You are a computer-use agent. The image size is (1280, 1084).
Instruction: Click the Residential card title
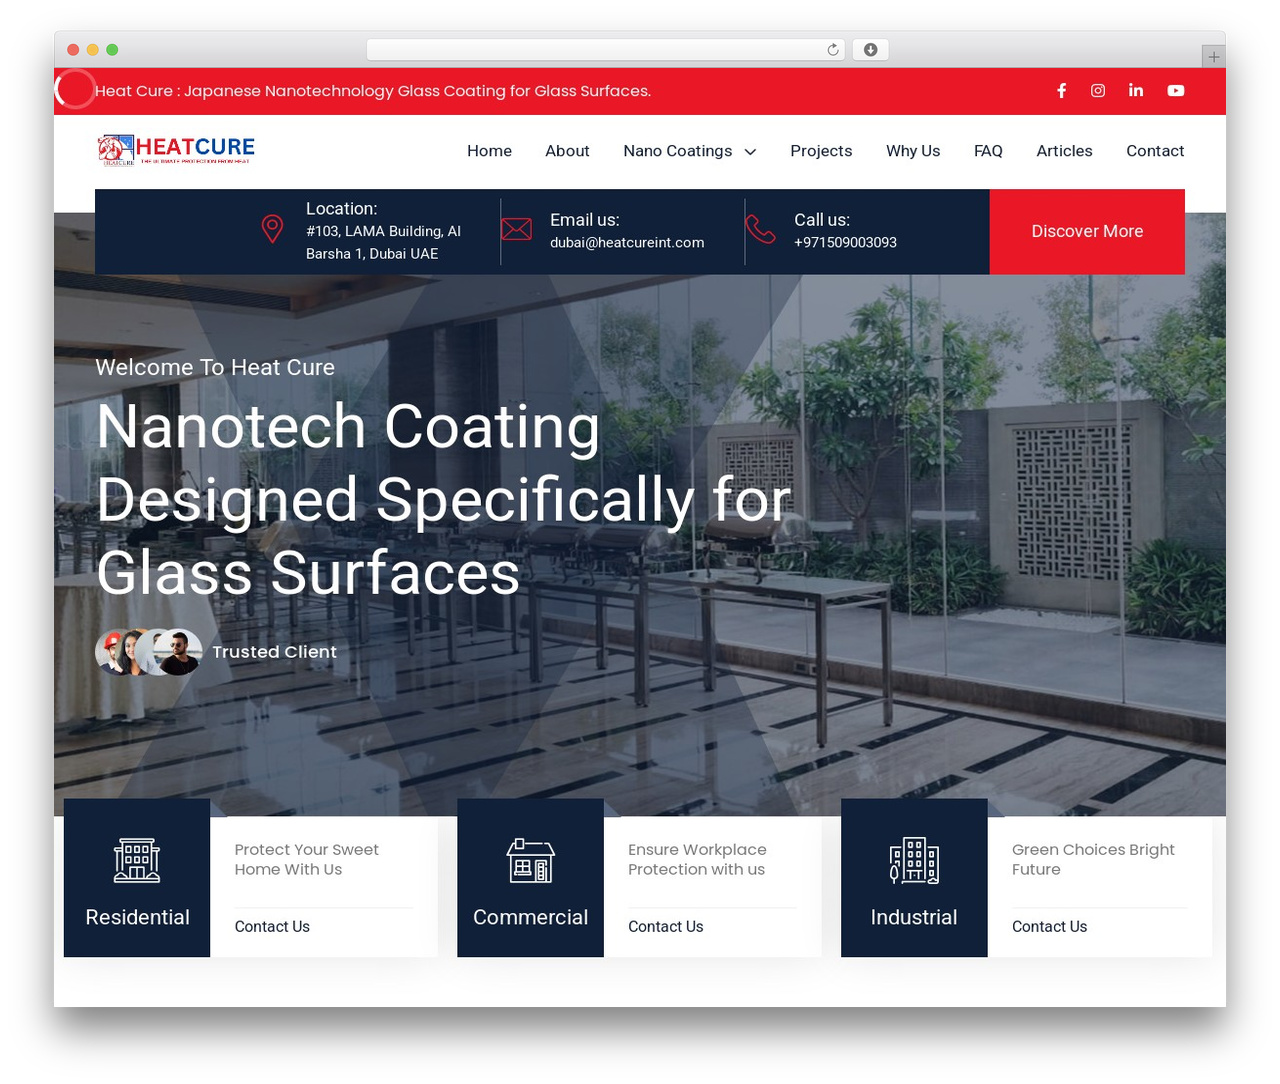click(137, 917)
